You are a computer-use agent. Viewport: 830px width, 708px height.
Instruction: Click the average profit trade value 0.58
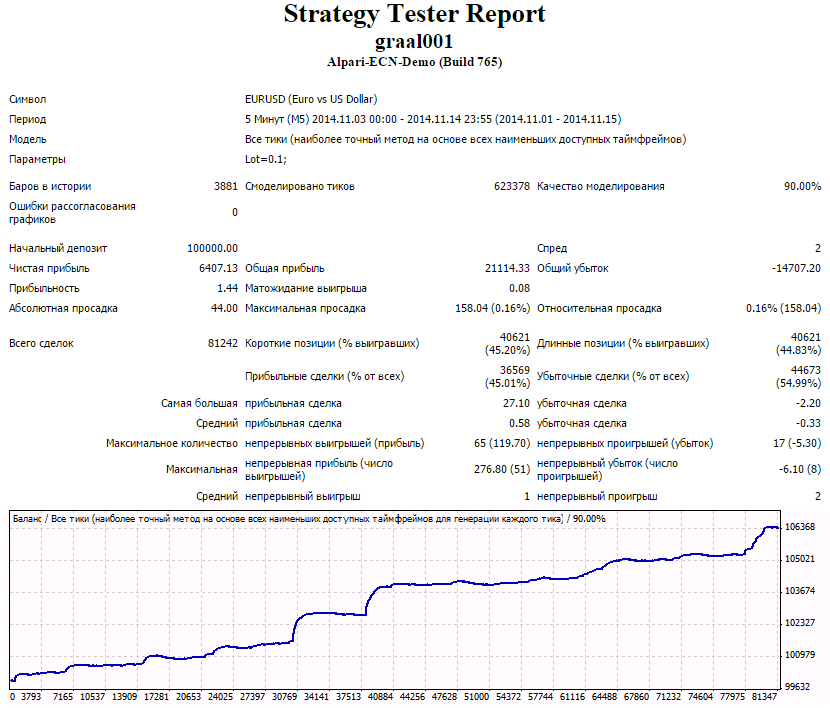[519, 423]
